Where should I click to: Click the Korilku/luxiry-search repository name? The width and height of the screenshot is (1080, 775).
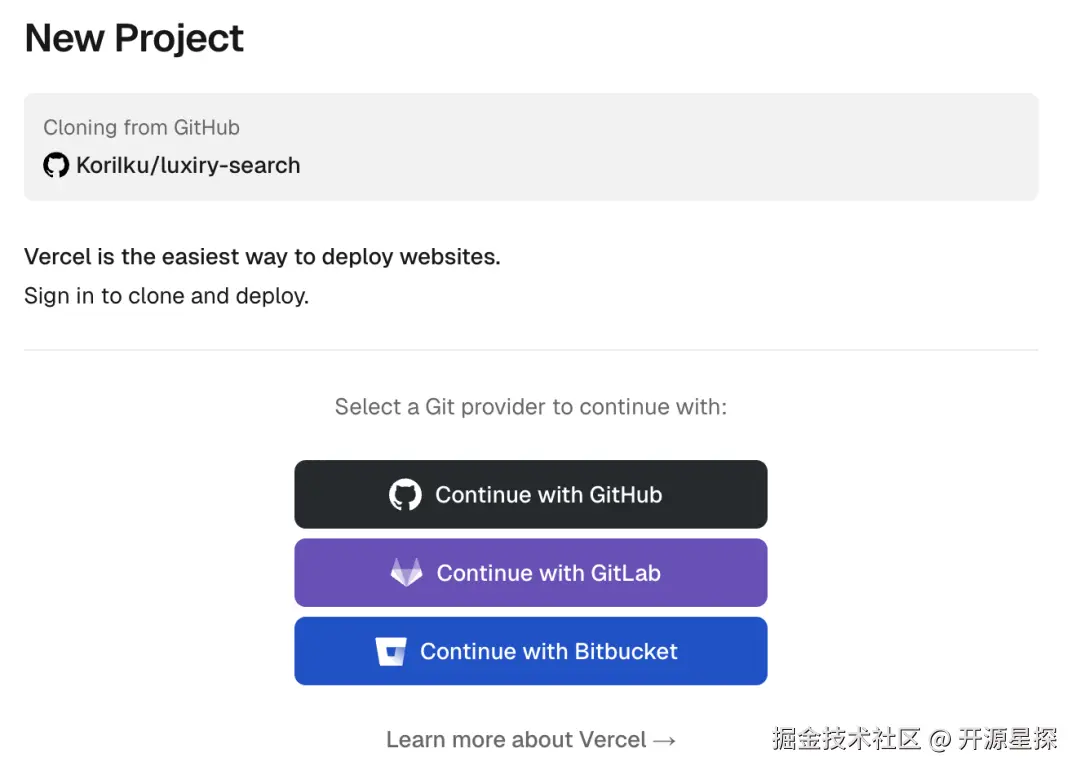coord(188,165)
